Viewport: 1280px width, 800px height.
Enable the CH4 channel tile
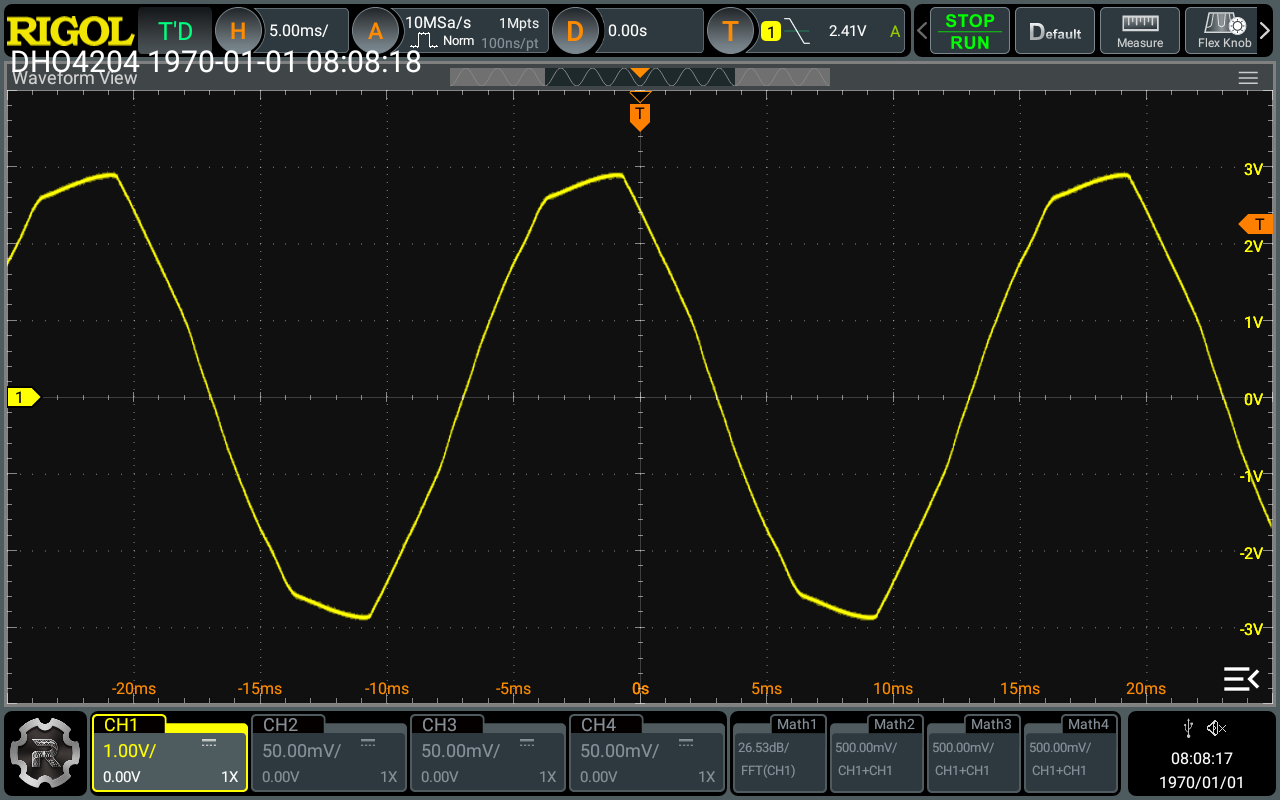point(647,753)
